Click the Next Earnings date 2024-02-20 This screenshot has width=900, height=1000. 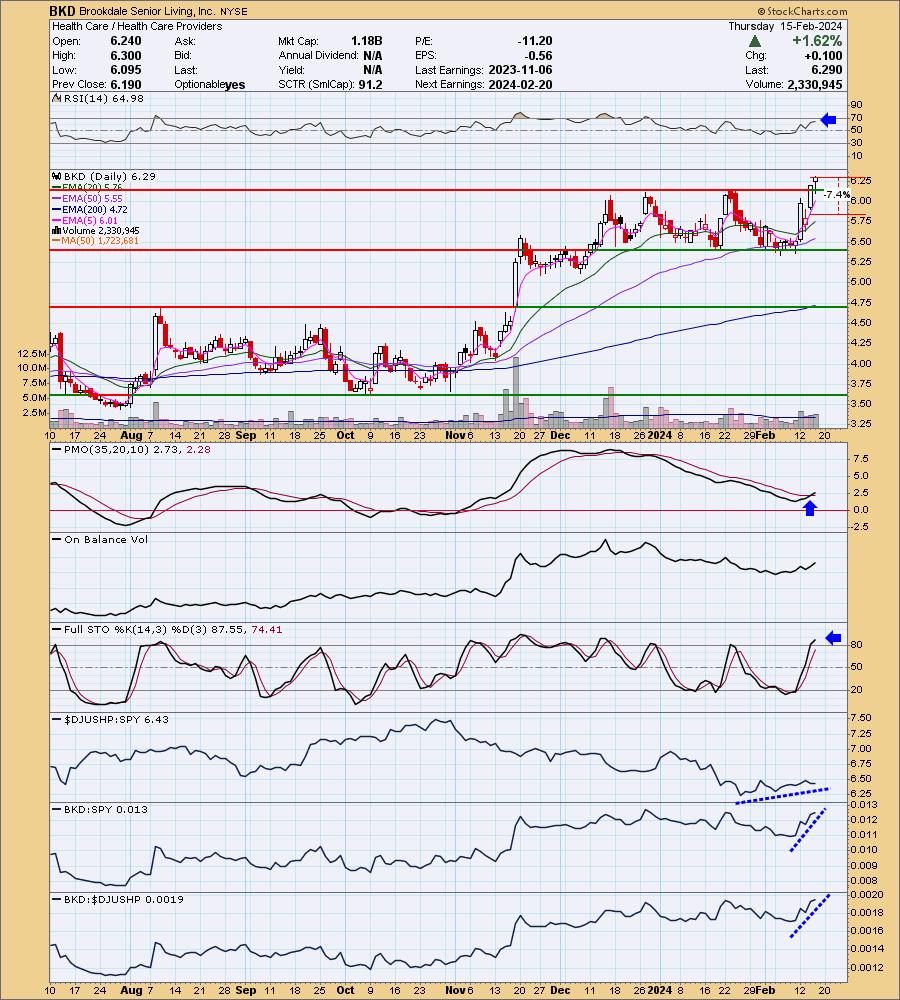[520, 85]
